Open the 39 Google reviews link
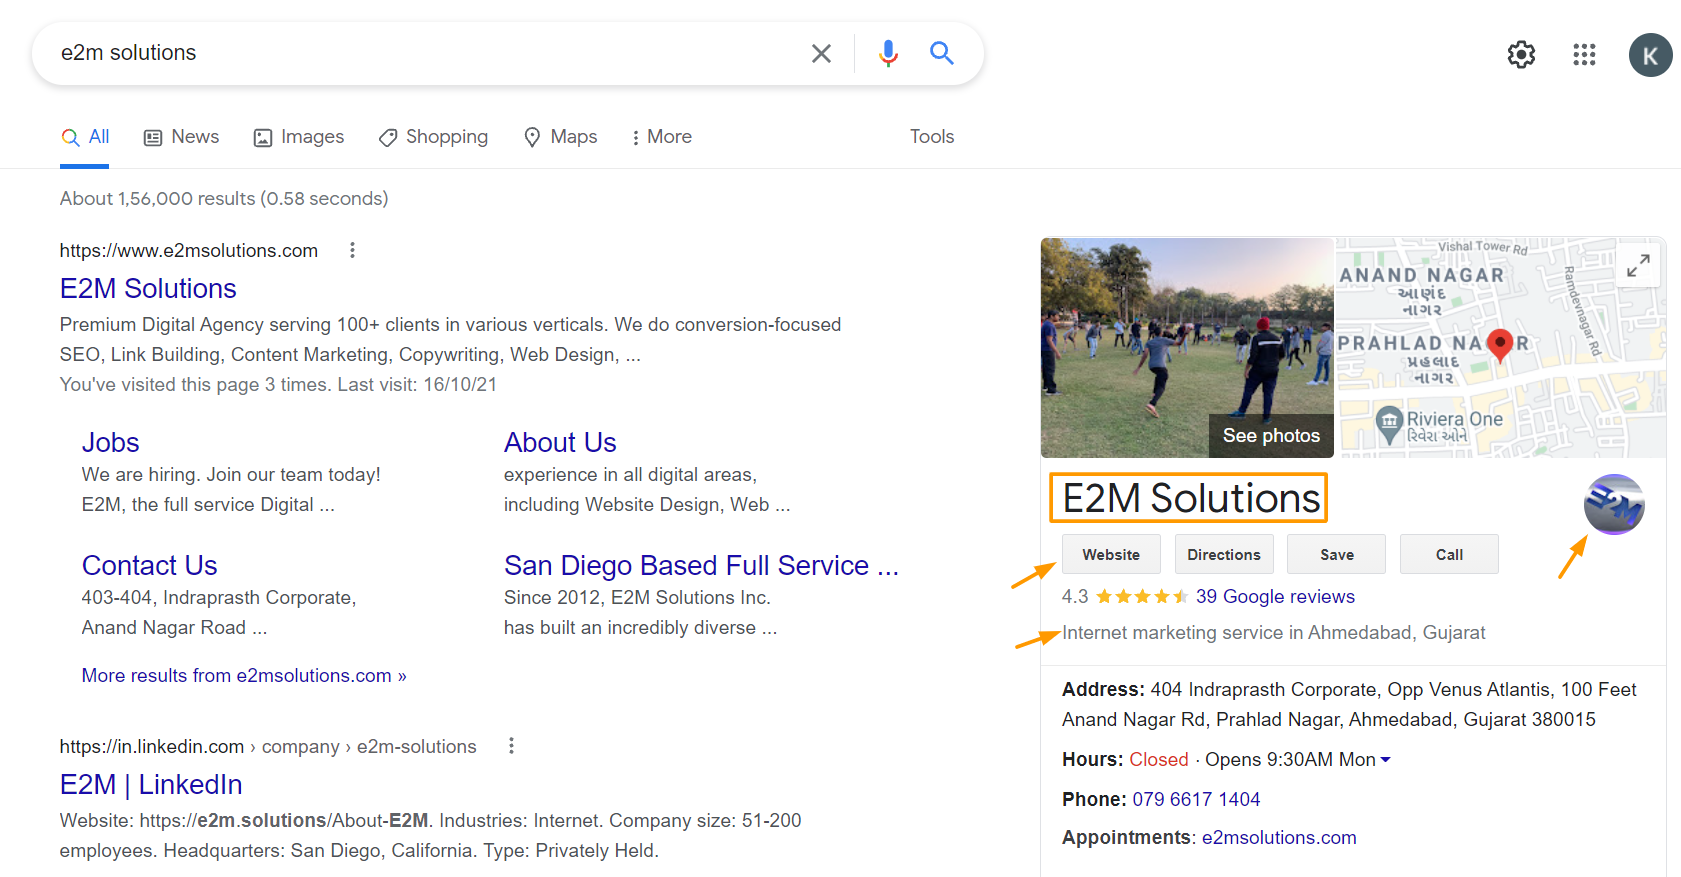This screenshot has height=877, width=1681. (1275, 597)
